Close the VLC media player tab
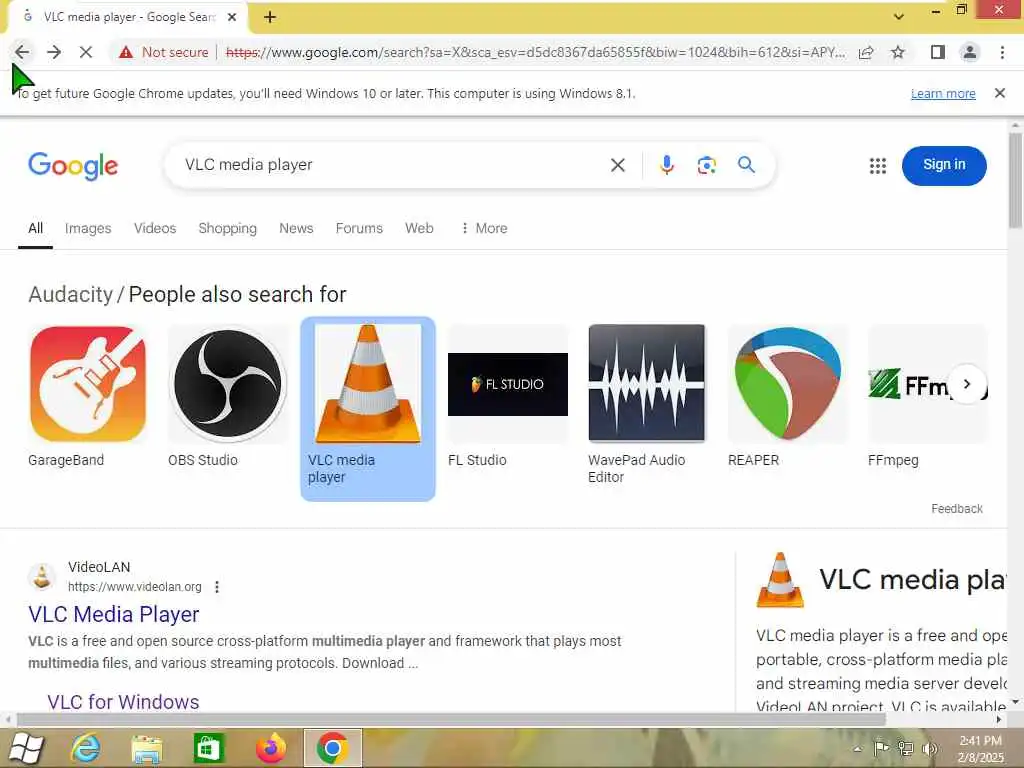The image size is (1024, 768). tap(232, 18)
